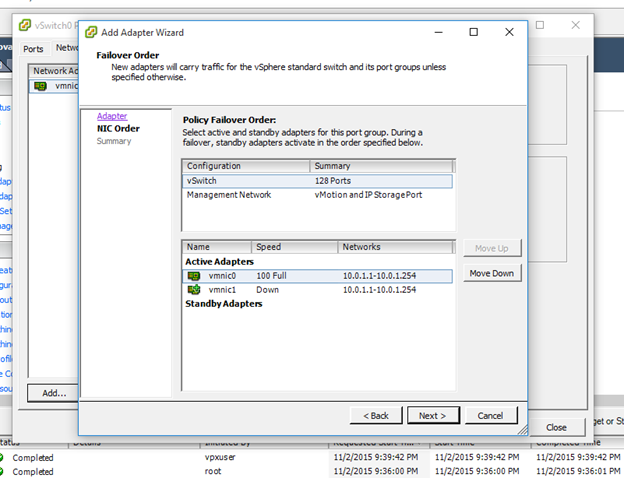Select the Management Network configuration row
This screenshot has height=478, width=624.
317,195
